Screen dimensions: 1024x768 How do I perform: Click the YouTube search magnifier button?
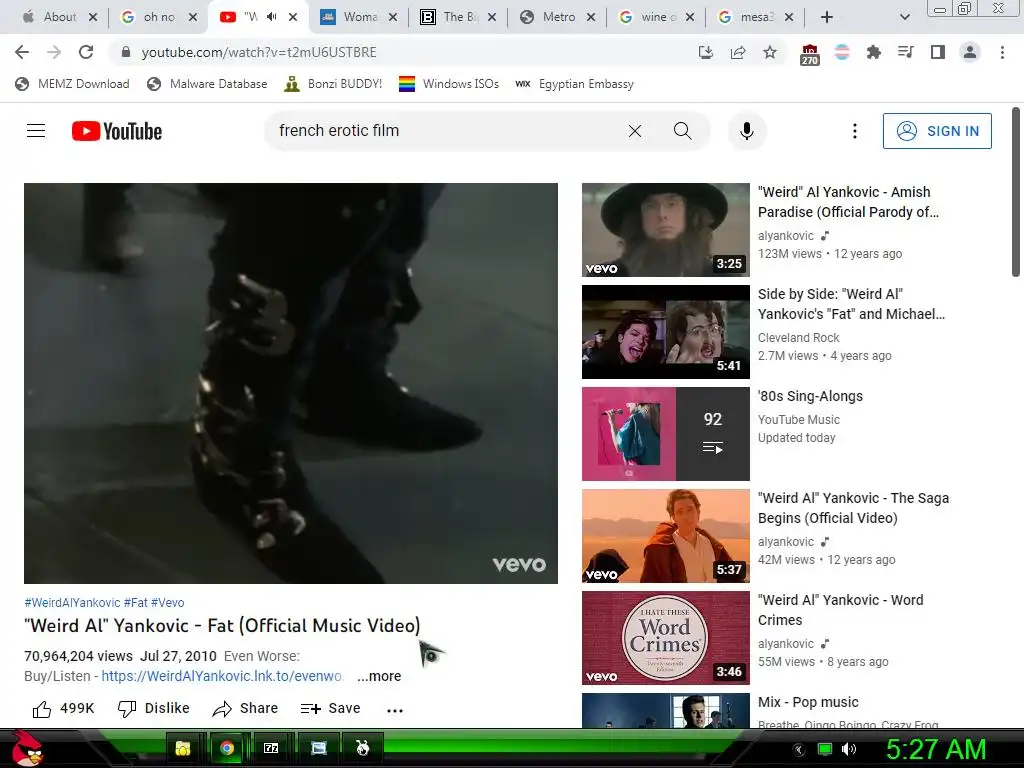[x=682, y=131]
